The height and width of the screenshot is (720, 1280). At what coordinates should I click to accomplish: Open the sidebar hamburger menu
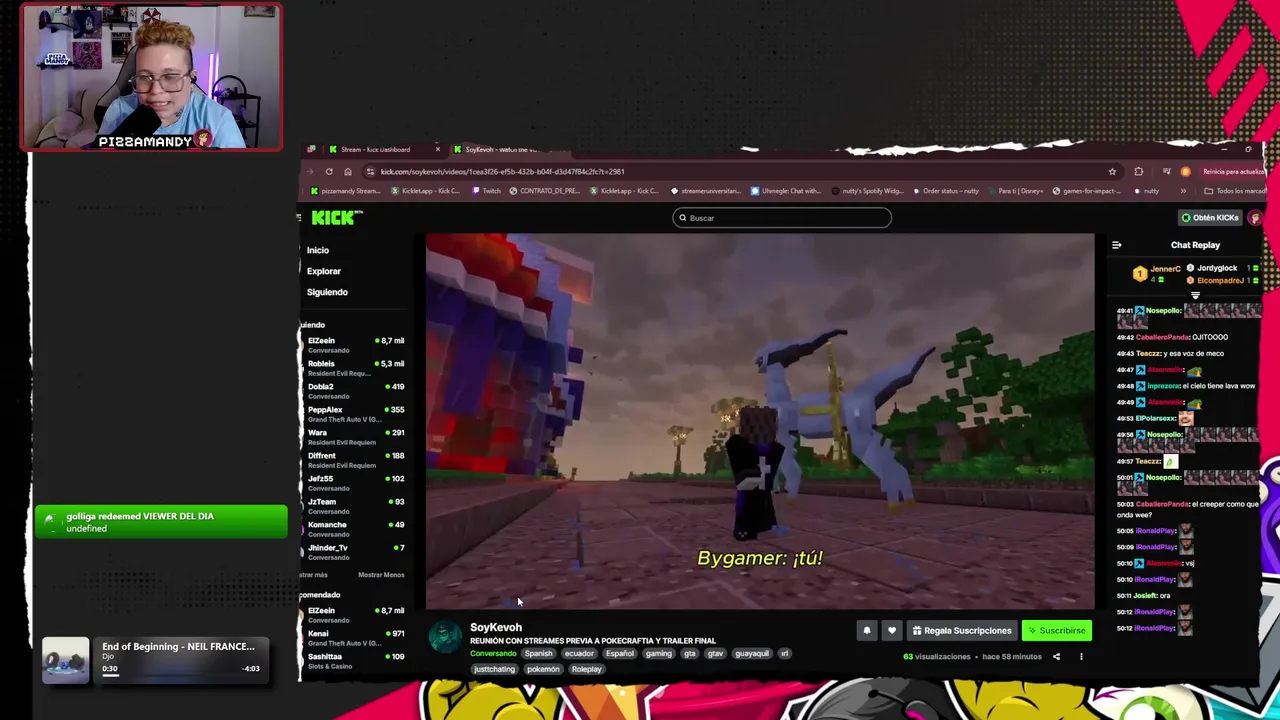tap(299, 217)
